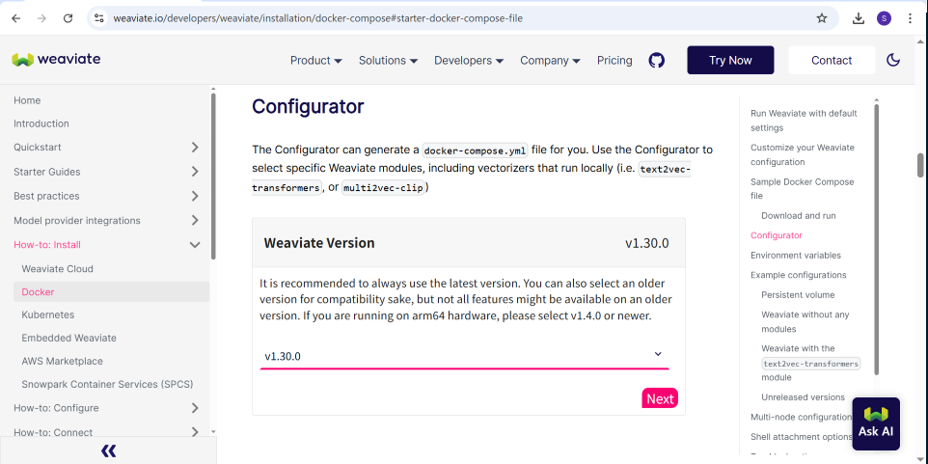Open the v1.30.0 version dropdown

pos(465,356)
